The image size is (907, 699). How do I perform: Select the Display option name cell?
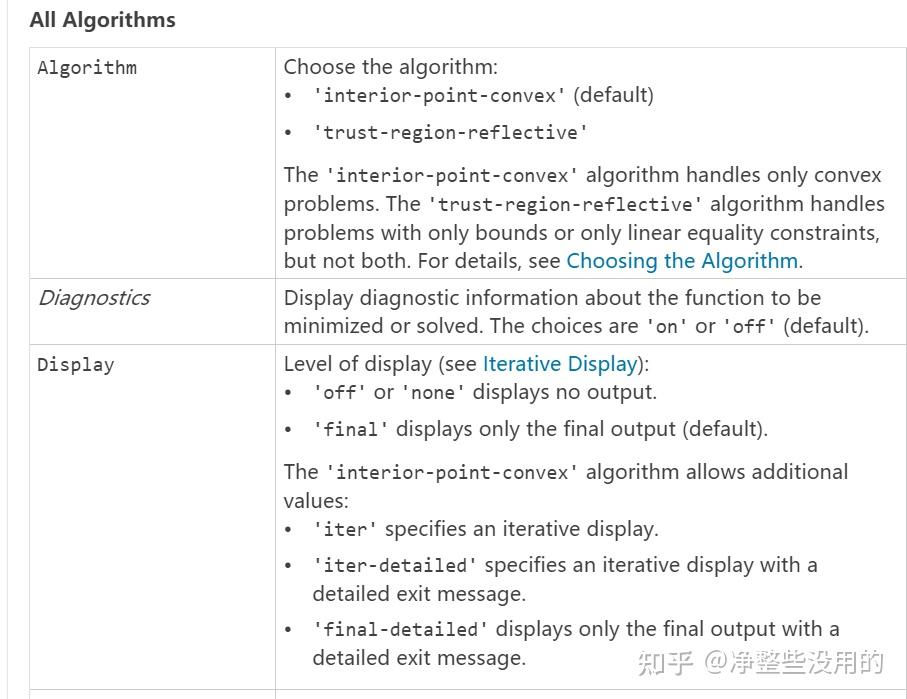click(76, 365)
